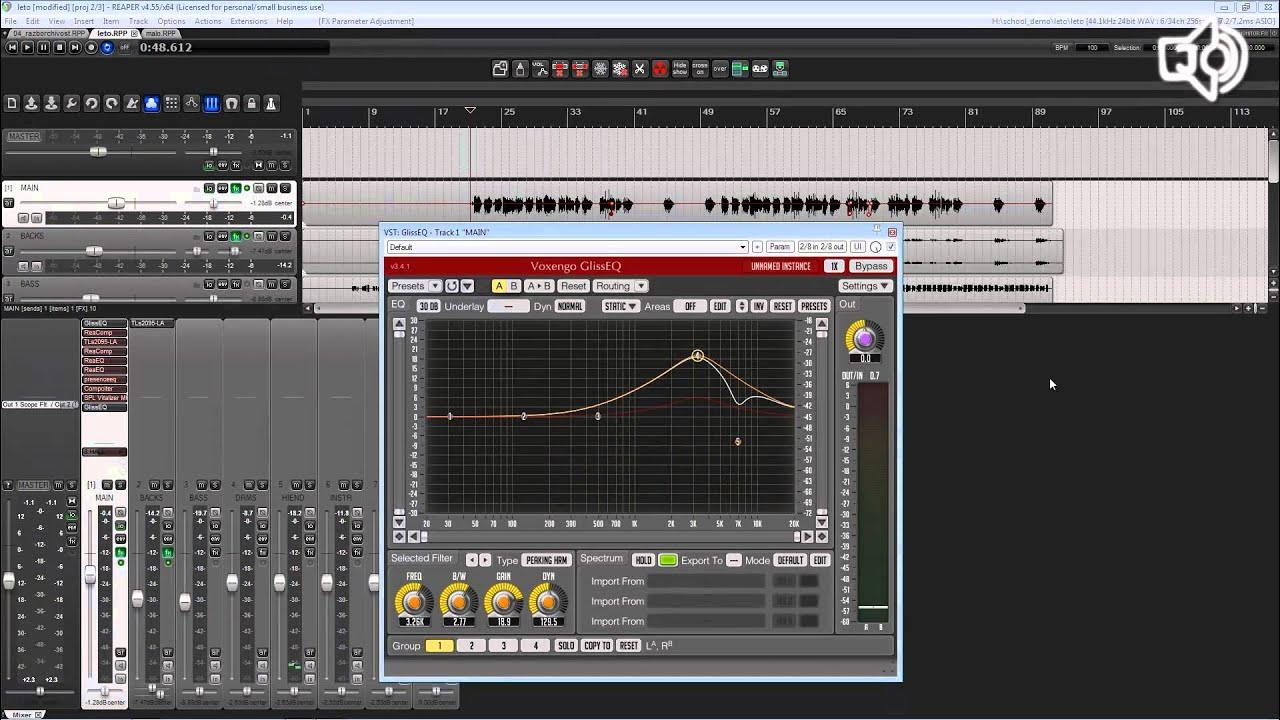Click the Areas EDIT button
Screen dimensions: 1280x720
click(x=720, y=306)
